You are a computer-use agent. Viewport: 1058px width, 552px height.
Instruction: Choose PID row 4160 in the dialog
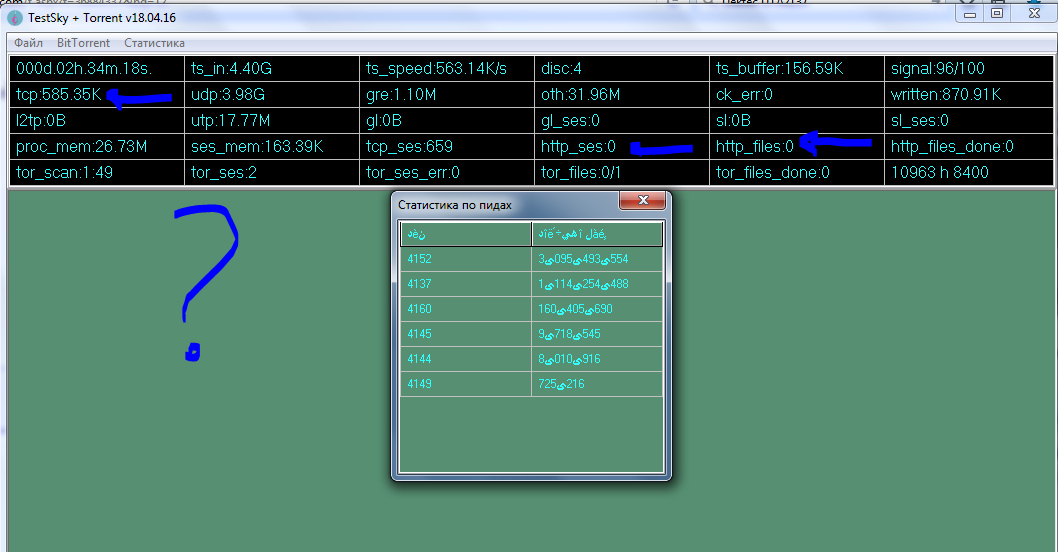click(x=465, y=309)
